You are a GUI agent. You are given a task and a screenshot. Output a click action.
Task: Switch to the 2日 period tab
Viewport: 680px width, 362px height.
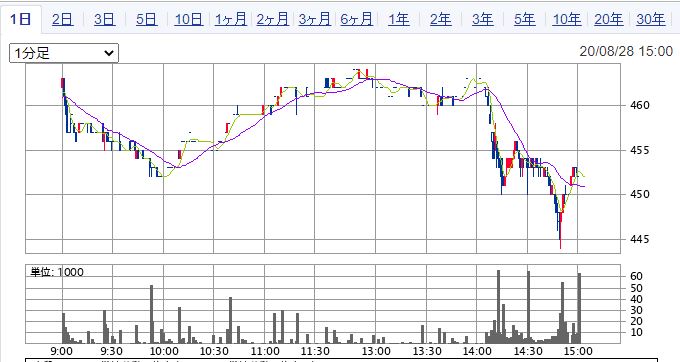point(62,19)
